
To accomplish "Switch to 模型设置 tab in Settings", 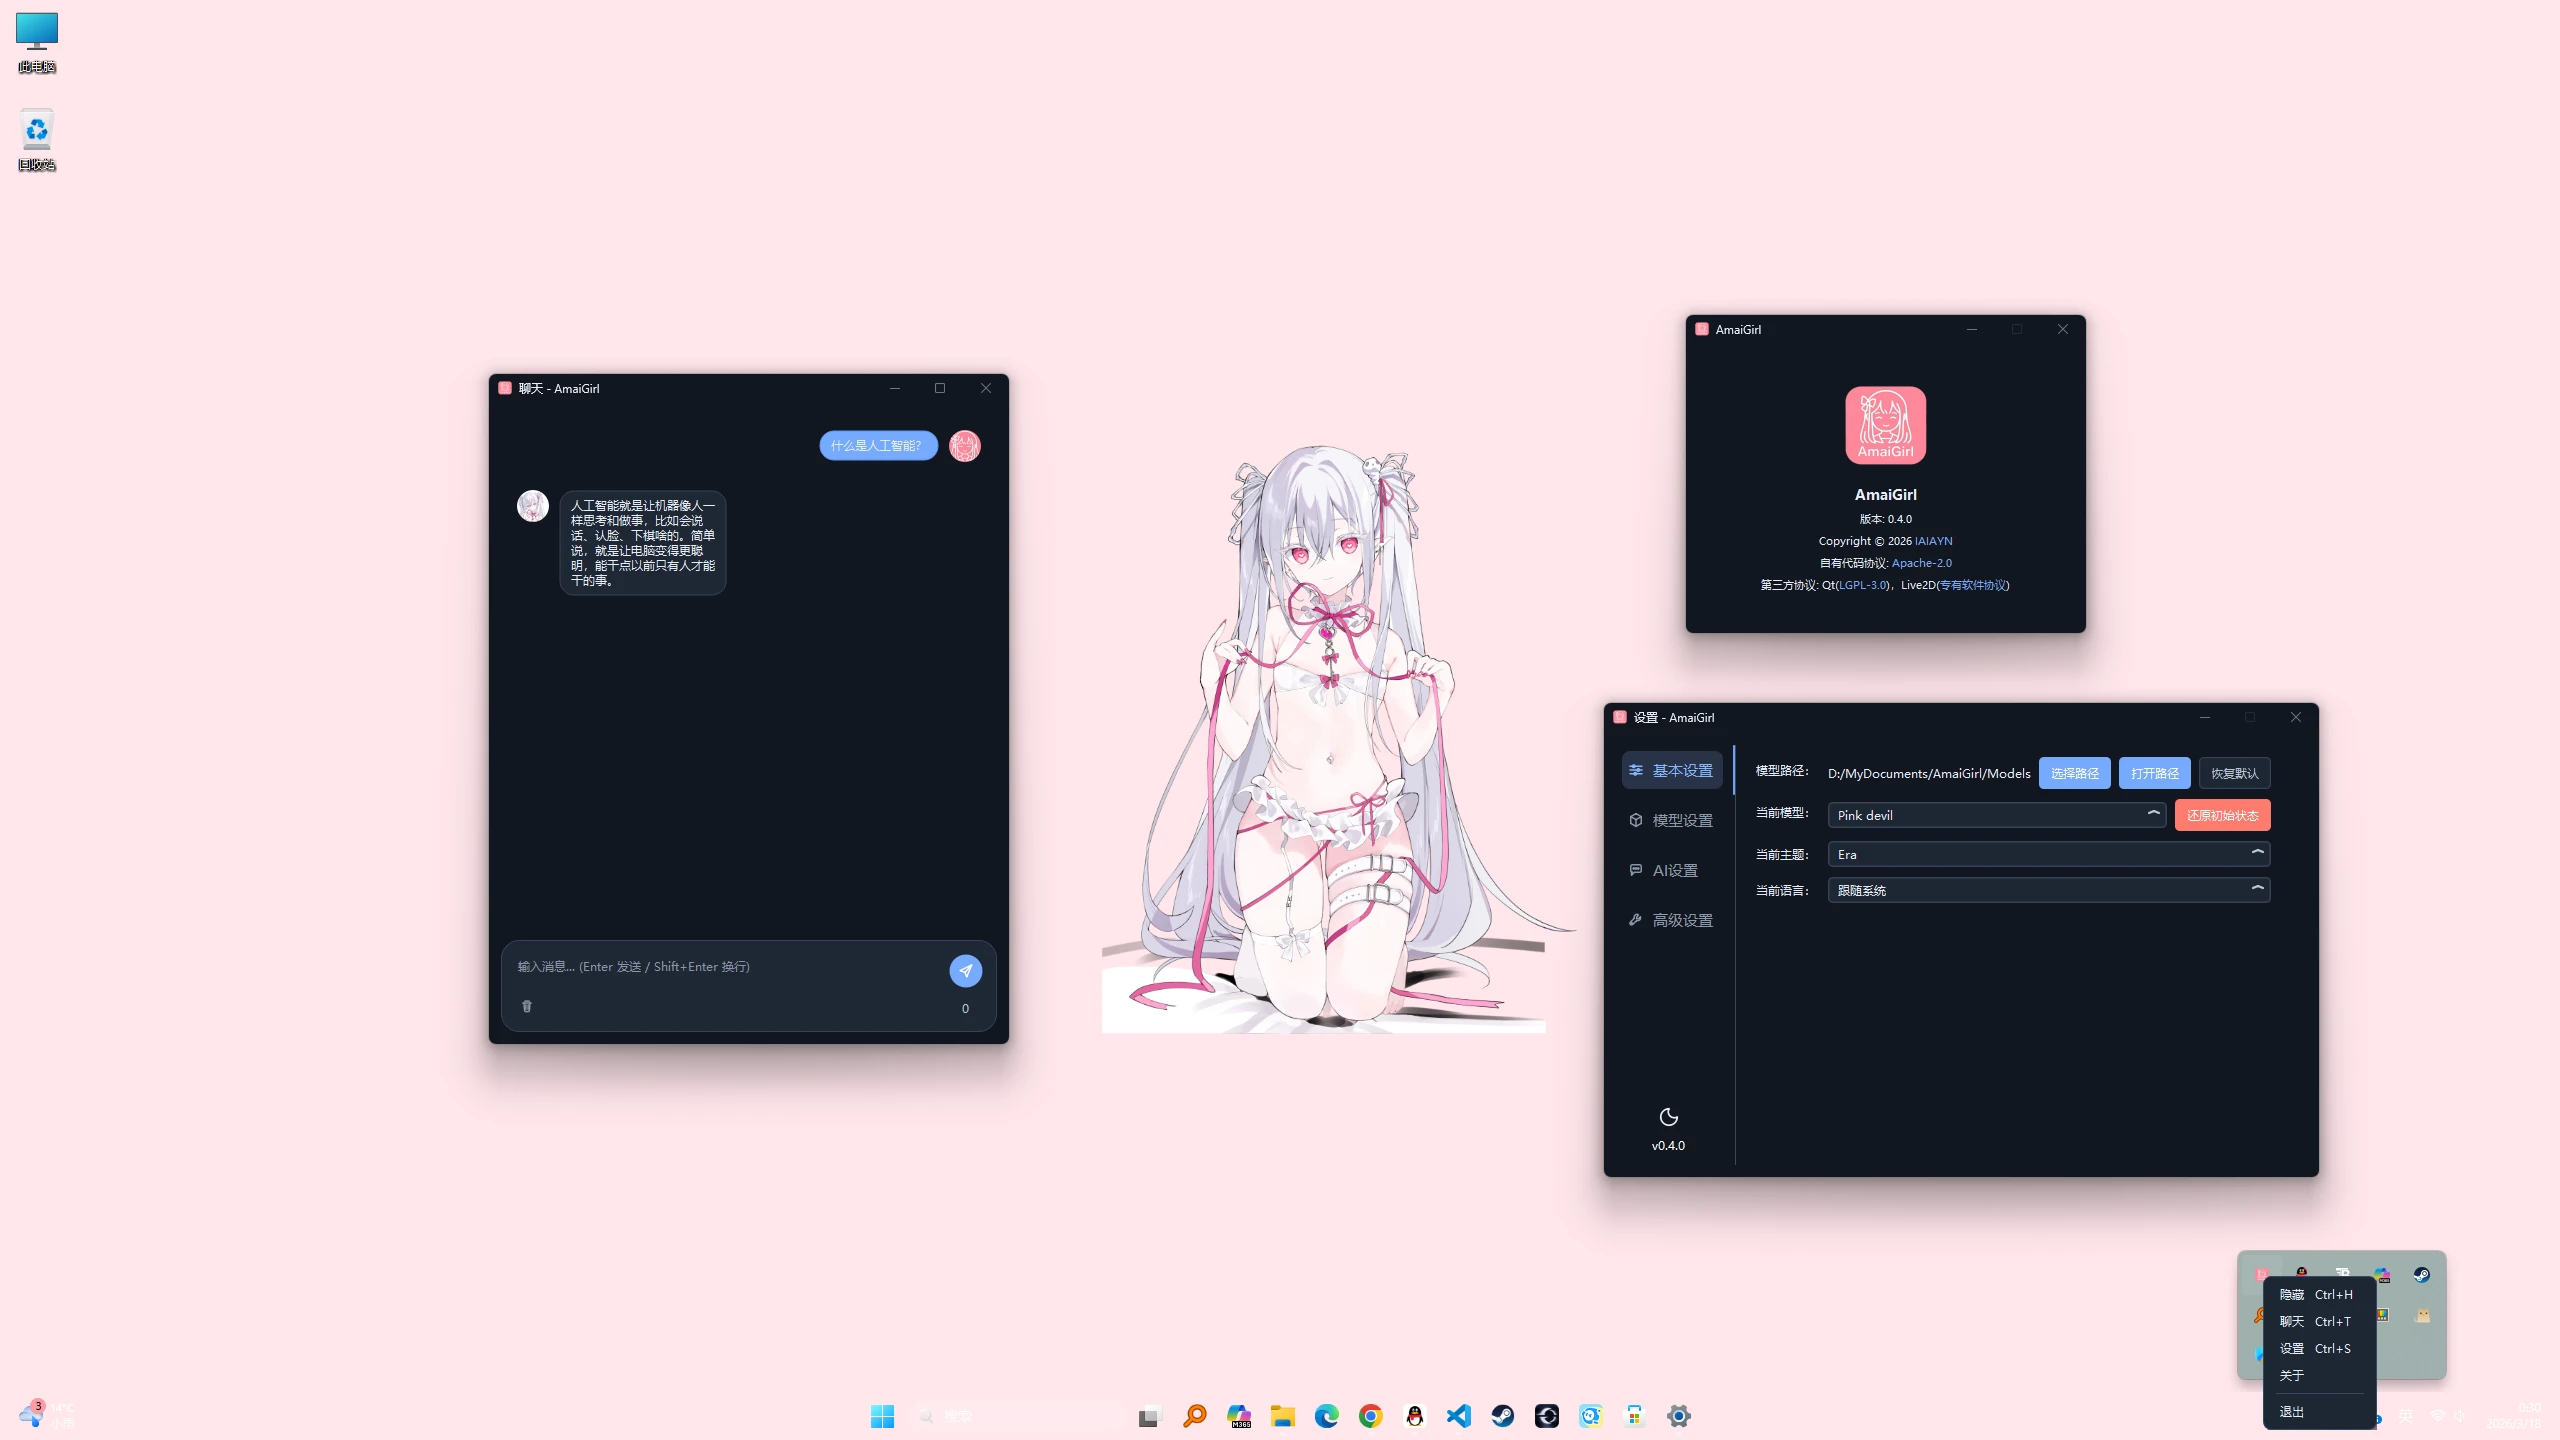I will coord(1672,820).
